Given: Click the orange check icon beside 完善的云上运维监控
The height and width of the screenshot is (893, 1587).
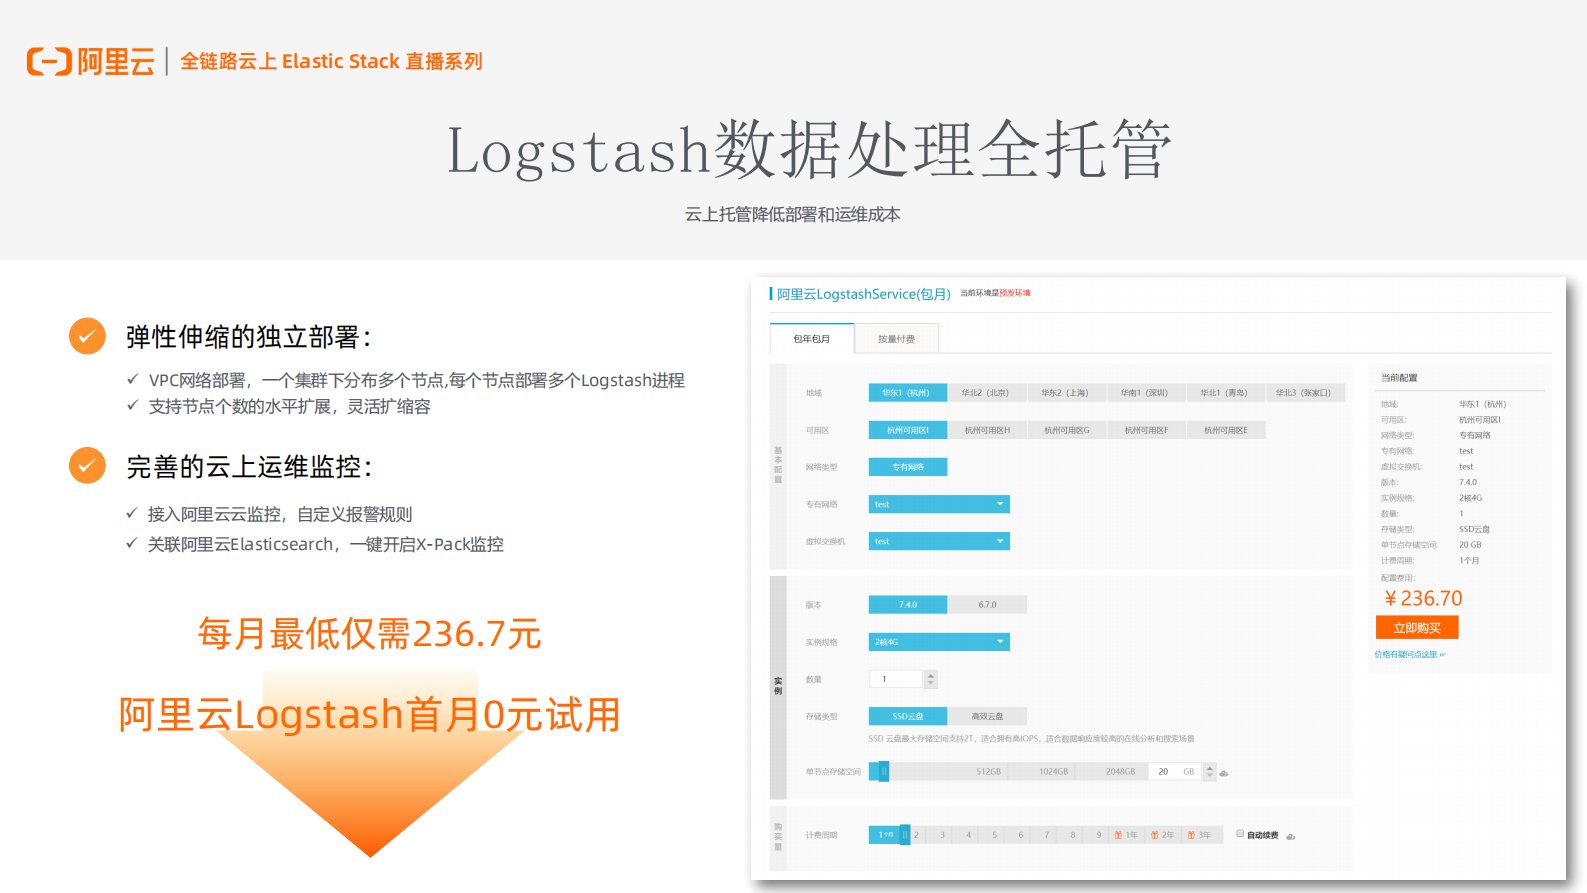Looking at the screenshot, I should (87, 465).
